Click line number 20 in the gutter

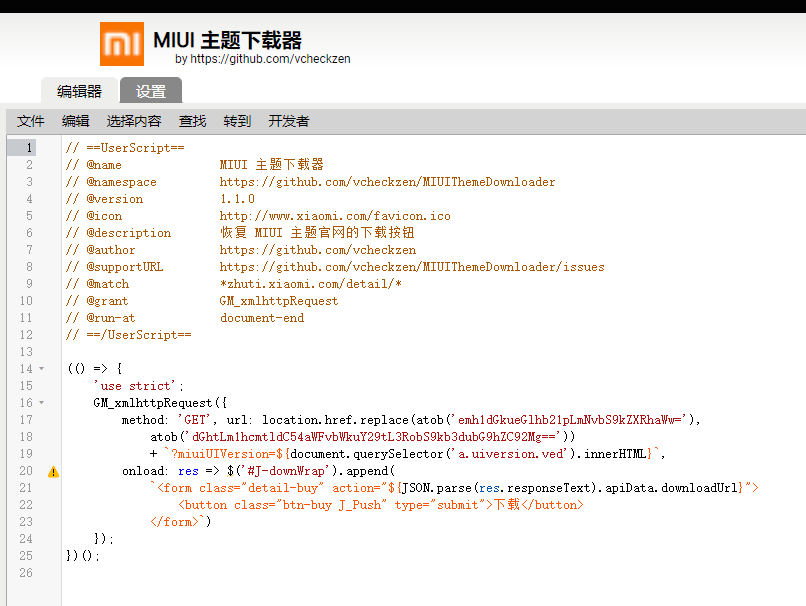point(25,470)
